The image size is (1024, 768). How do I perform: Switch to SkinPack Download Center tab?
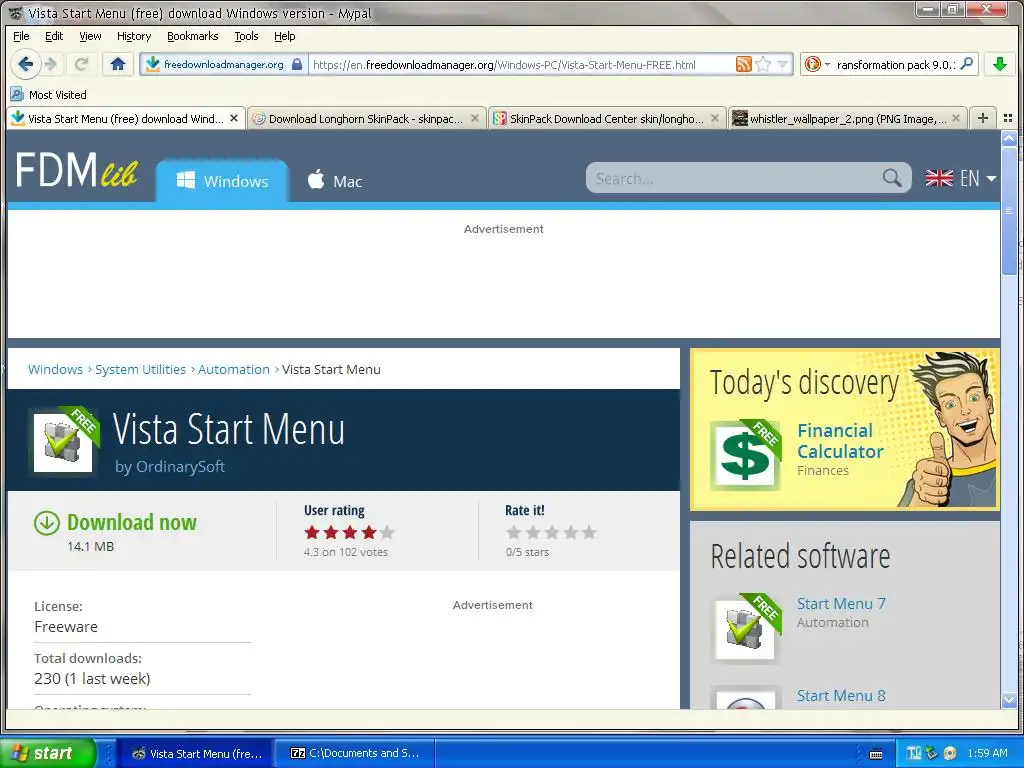click(607, 118)
